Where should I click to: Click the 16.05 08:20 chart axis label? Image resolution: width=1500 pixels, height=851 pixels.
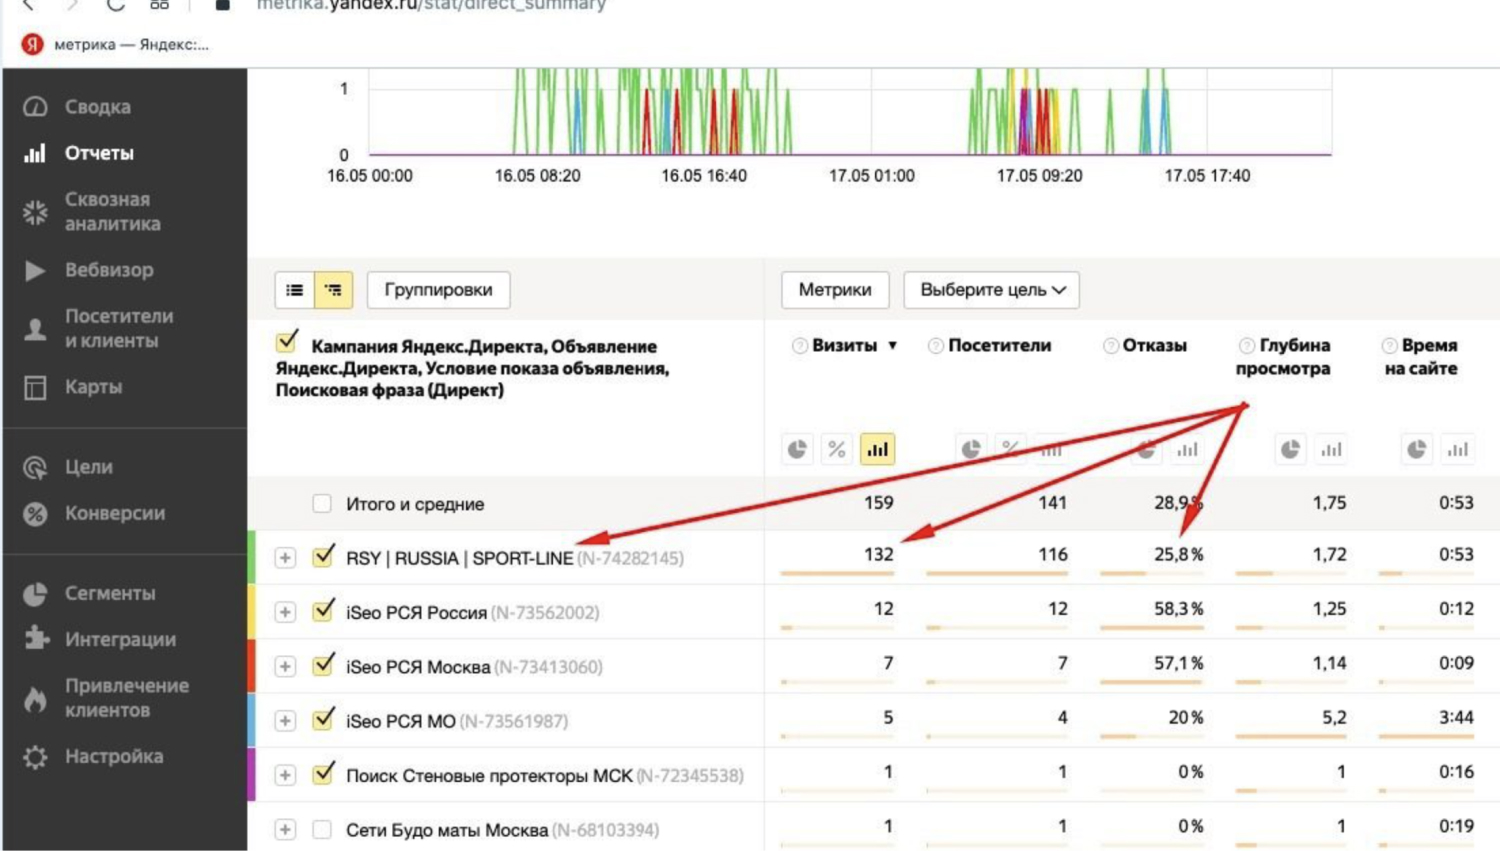pos(537,176)
